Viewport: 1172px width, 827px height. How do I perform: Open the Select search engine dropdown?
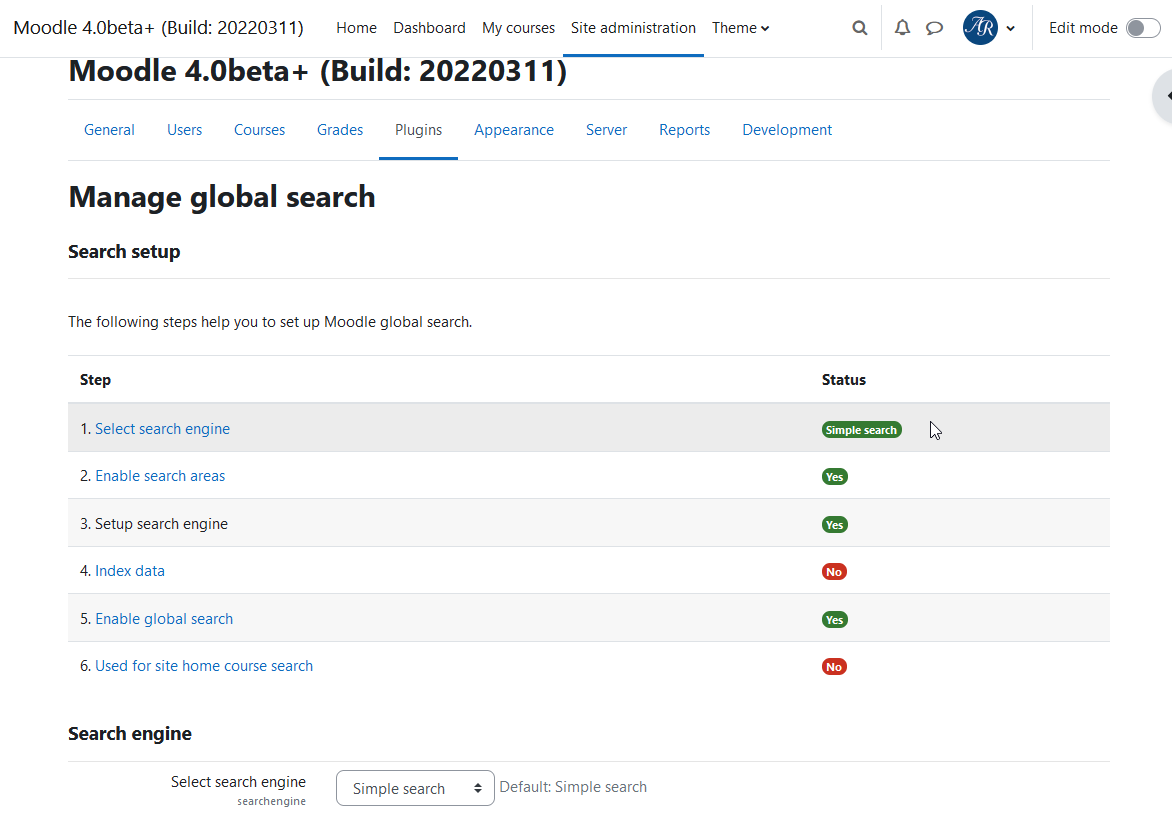(x=415, y=788)
